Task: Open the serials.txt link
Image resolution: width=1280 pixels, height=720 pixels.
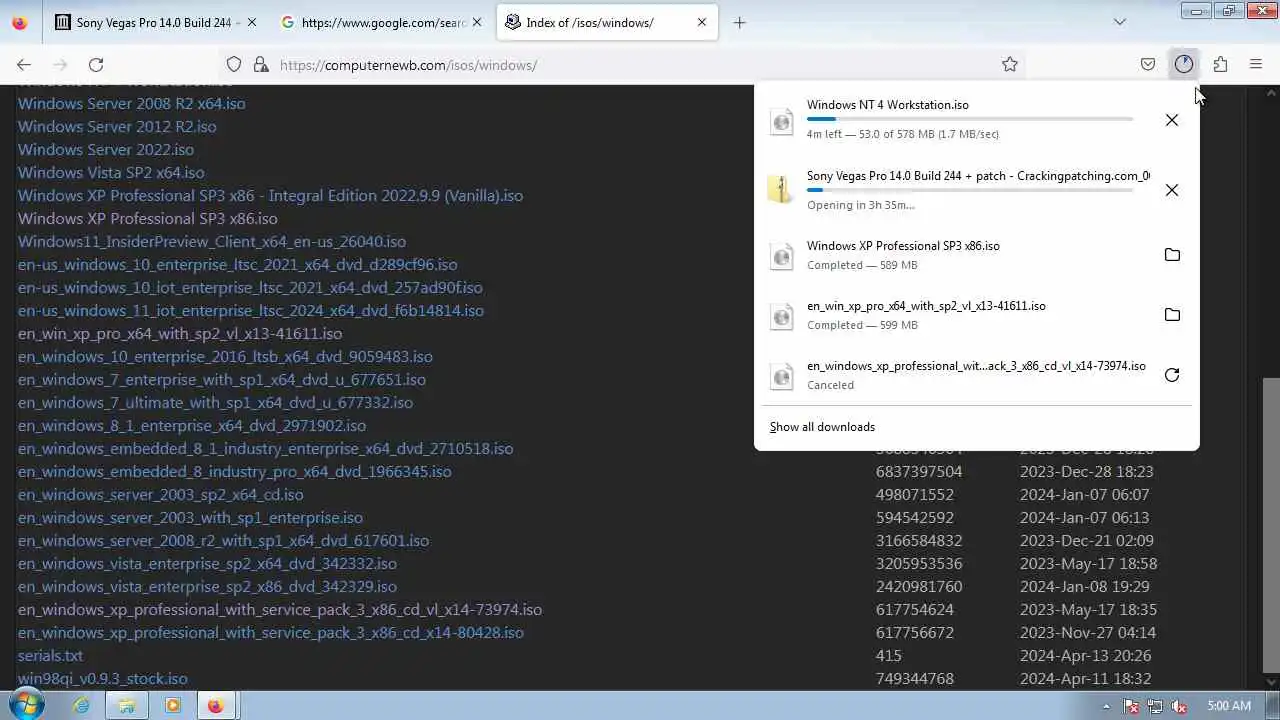Action: (x=50, y=655)
